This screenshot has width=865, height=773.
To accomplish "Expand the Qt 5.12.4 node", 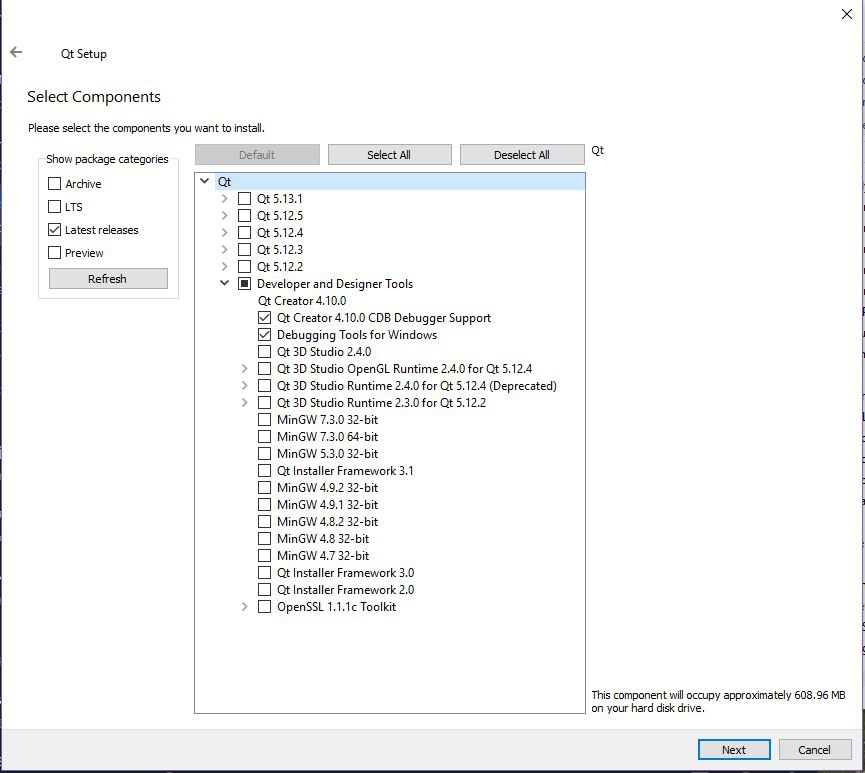I will [225, 232].
